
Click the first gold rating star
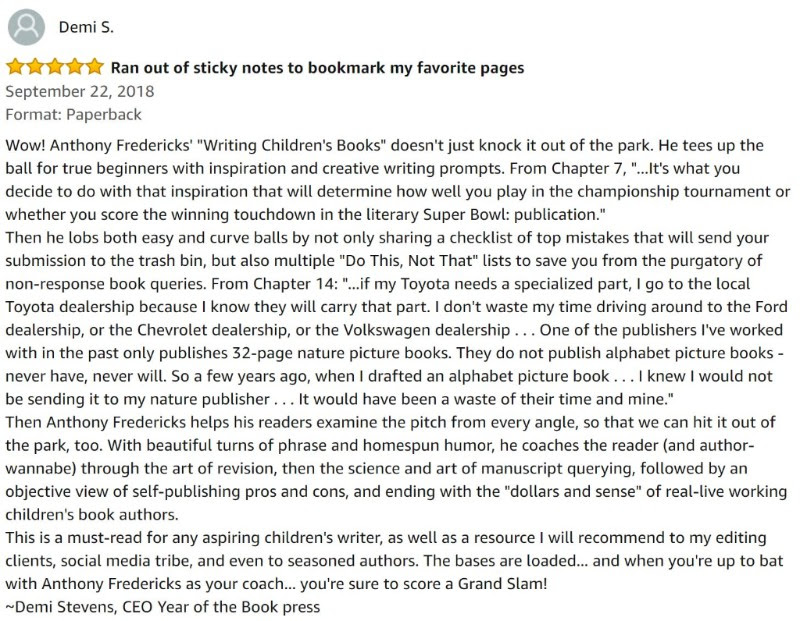[x=15, y=67]
